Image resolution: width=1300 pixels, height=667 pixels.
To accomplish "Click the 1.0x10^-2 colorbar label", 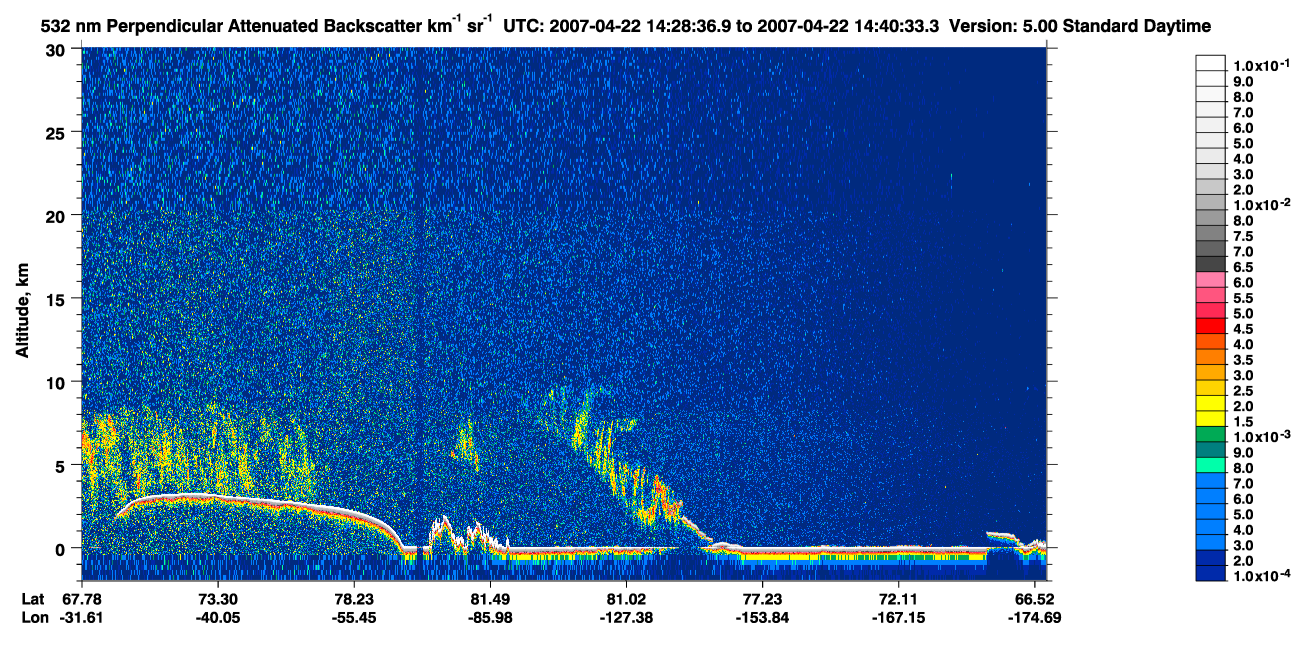I will click(x=1262, y=205).
